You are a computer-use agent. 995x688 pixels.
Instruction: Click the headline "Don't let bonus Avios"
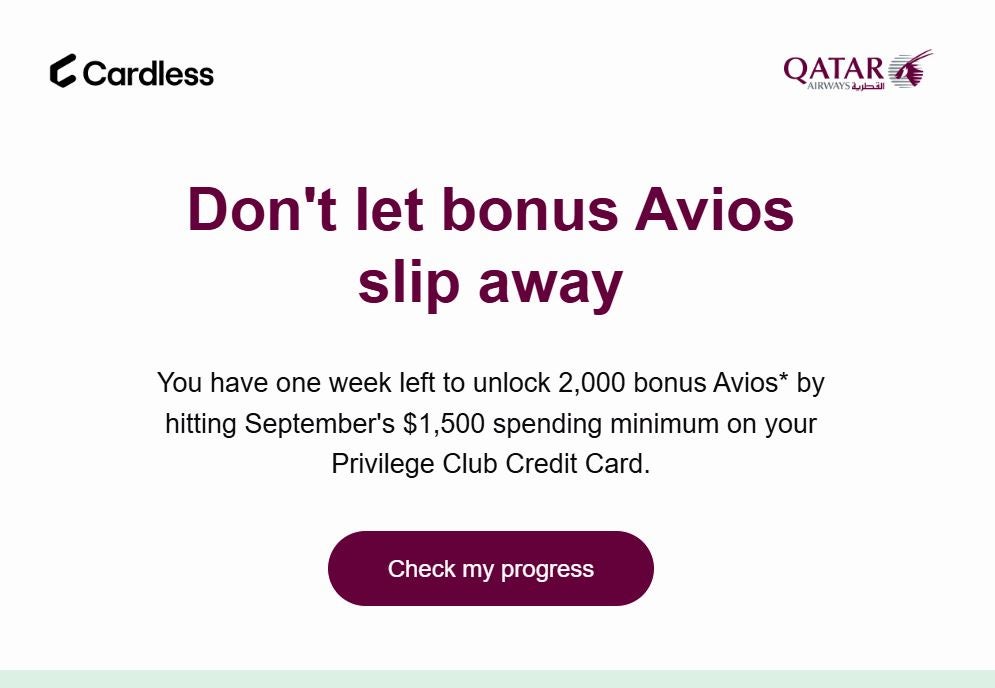tap(489, 210)
